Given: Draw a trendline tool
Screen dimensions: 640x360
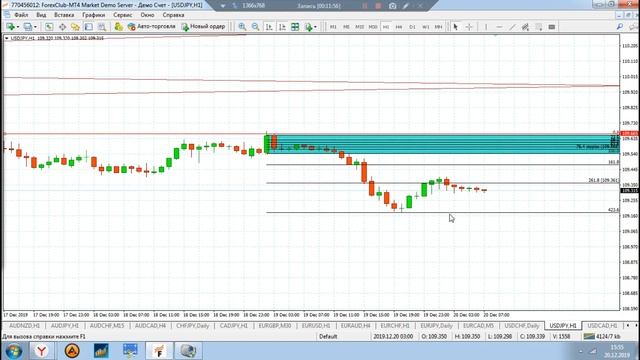Looking at the screenshot, I should tap(512, 27).
